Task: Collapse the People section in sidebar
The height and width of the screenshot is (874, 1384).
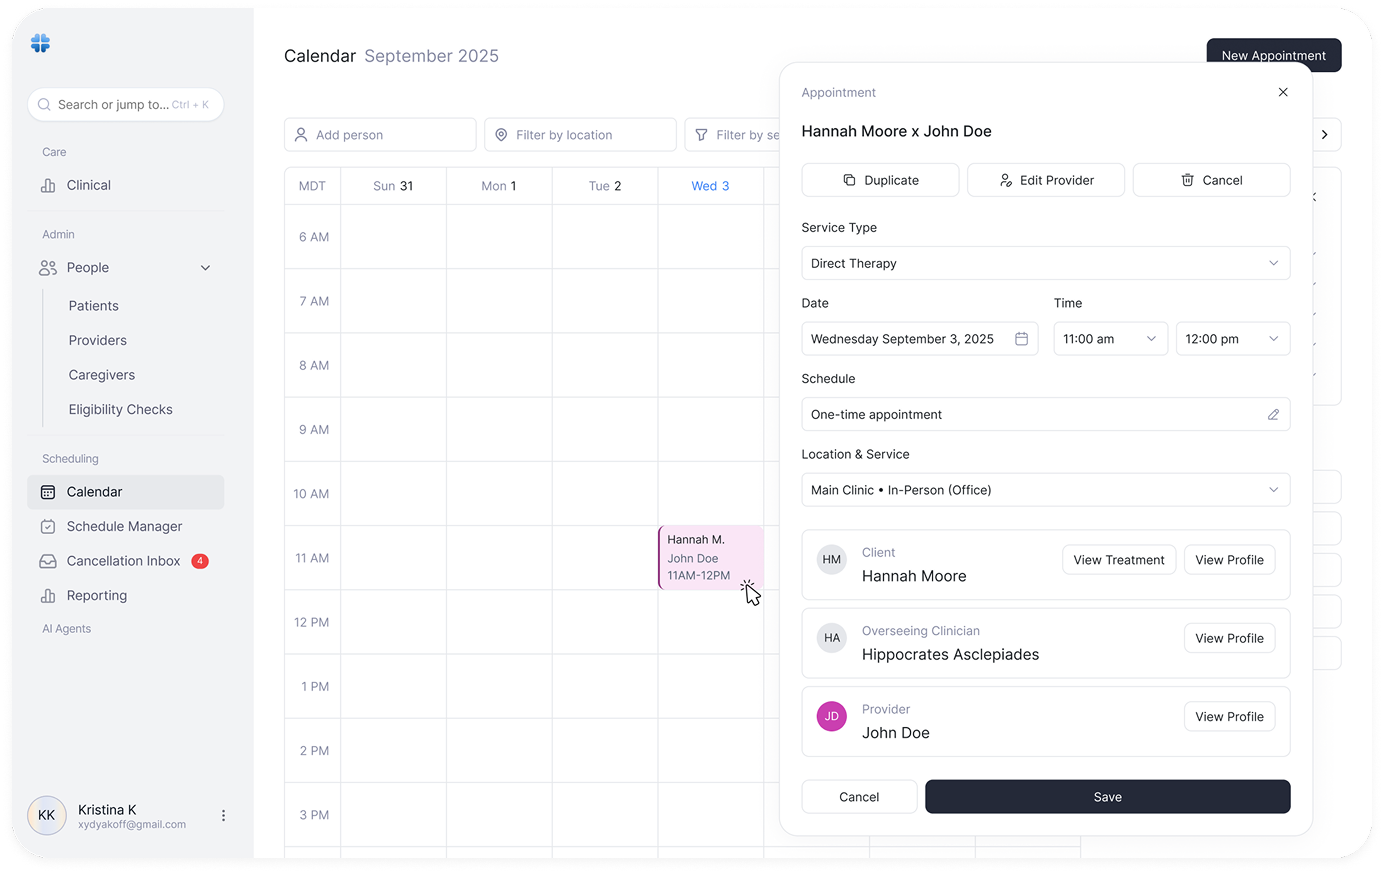Action: click(205, 268)
